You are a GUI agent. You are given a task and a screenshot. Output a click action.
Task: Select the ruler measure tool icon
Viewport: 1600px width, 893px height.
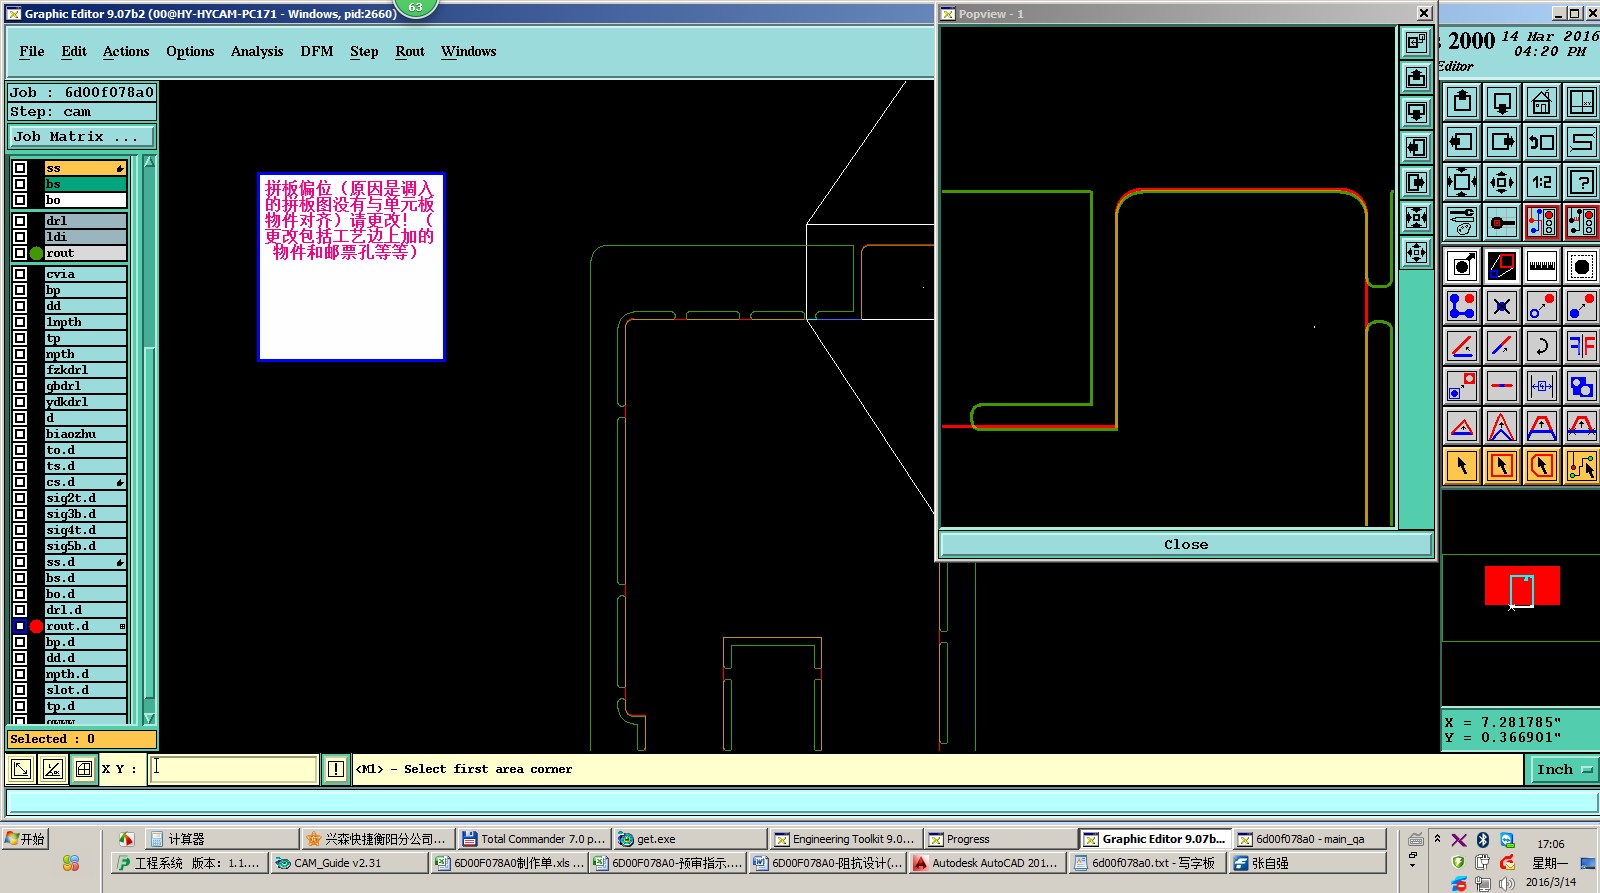click(1542, 266)
